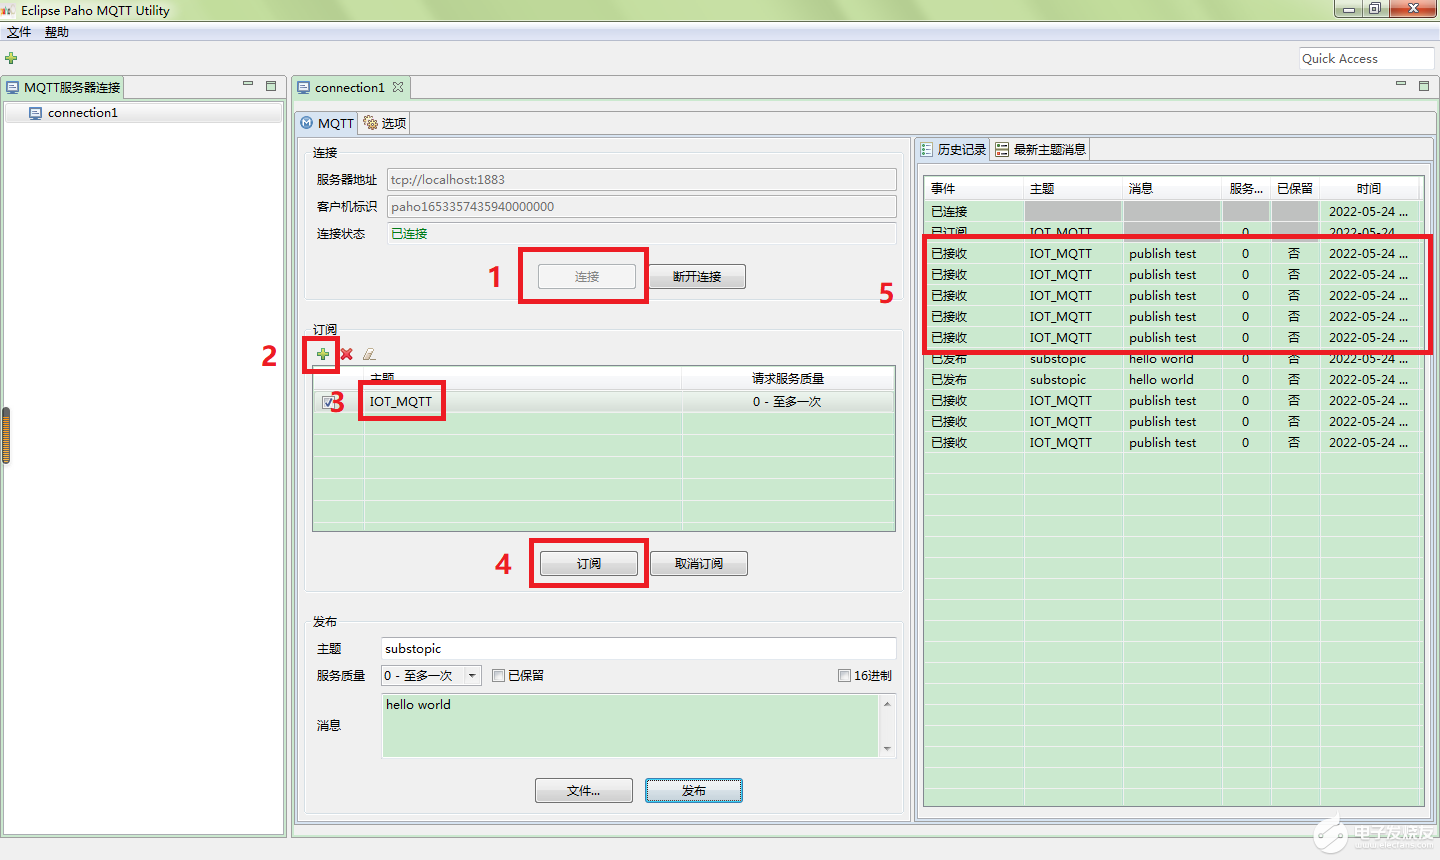Switch to the 选项 tab
The width and height of the screenshot is (1440, 860).
click(x=385, y=123)
